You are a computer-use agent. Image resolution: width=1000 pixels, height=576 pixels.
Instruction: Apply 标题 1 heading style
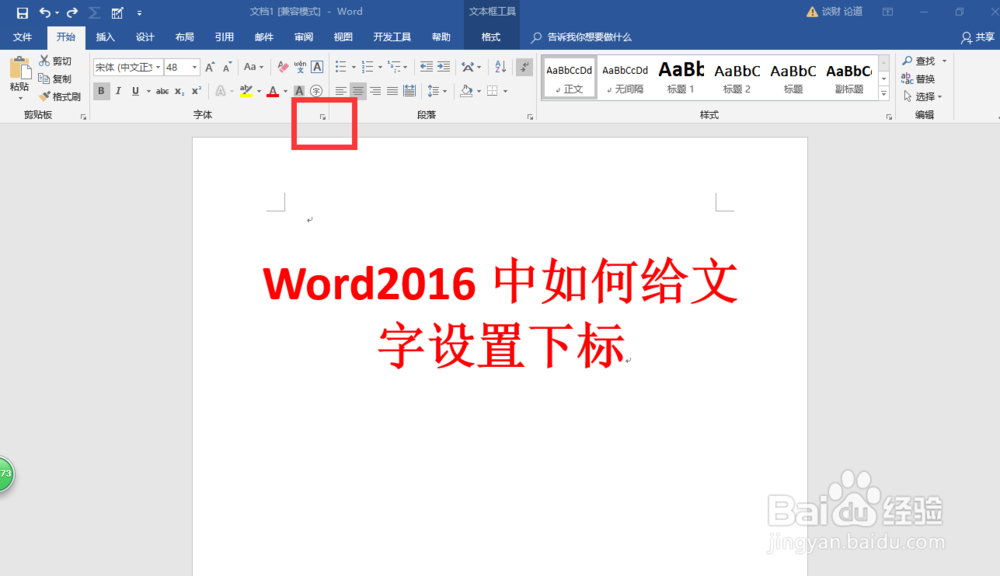pos(680,78)
